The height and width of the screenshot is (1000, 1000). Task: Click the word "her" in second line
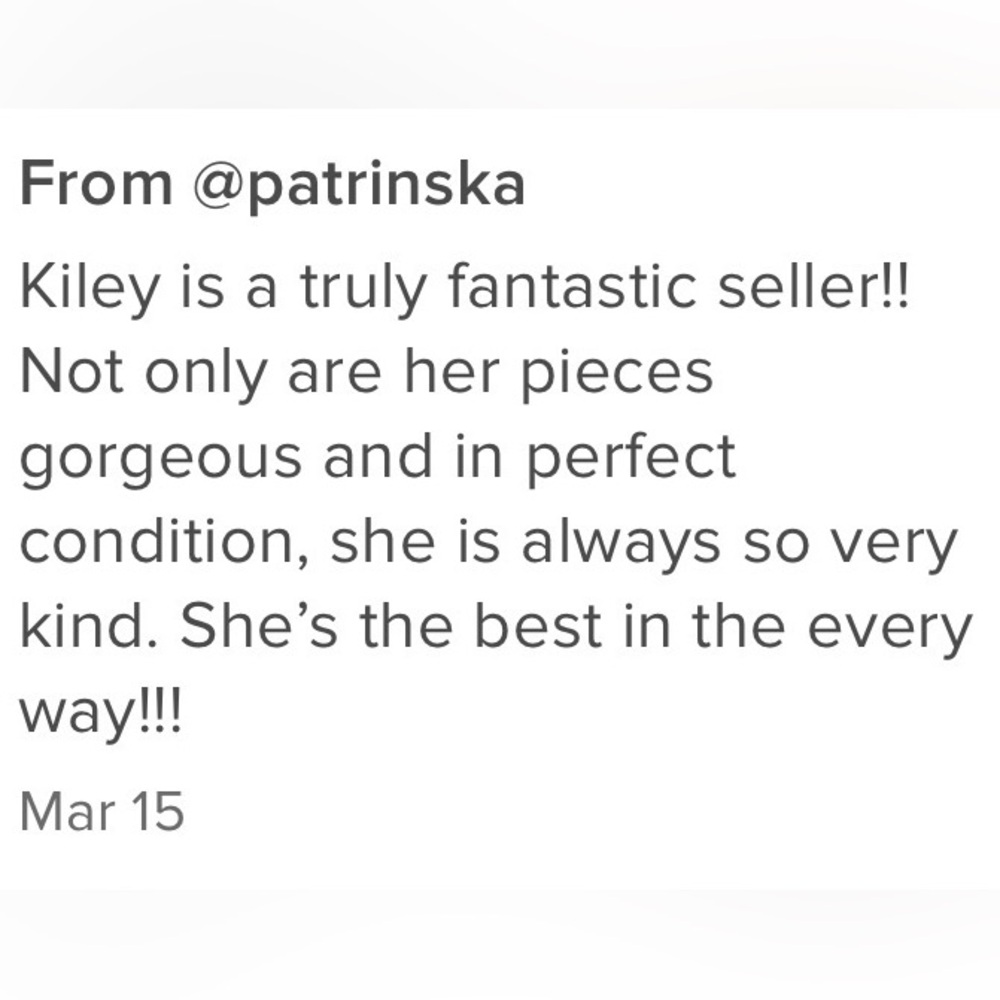pyautogui.click(x=458, y=373)
